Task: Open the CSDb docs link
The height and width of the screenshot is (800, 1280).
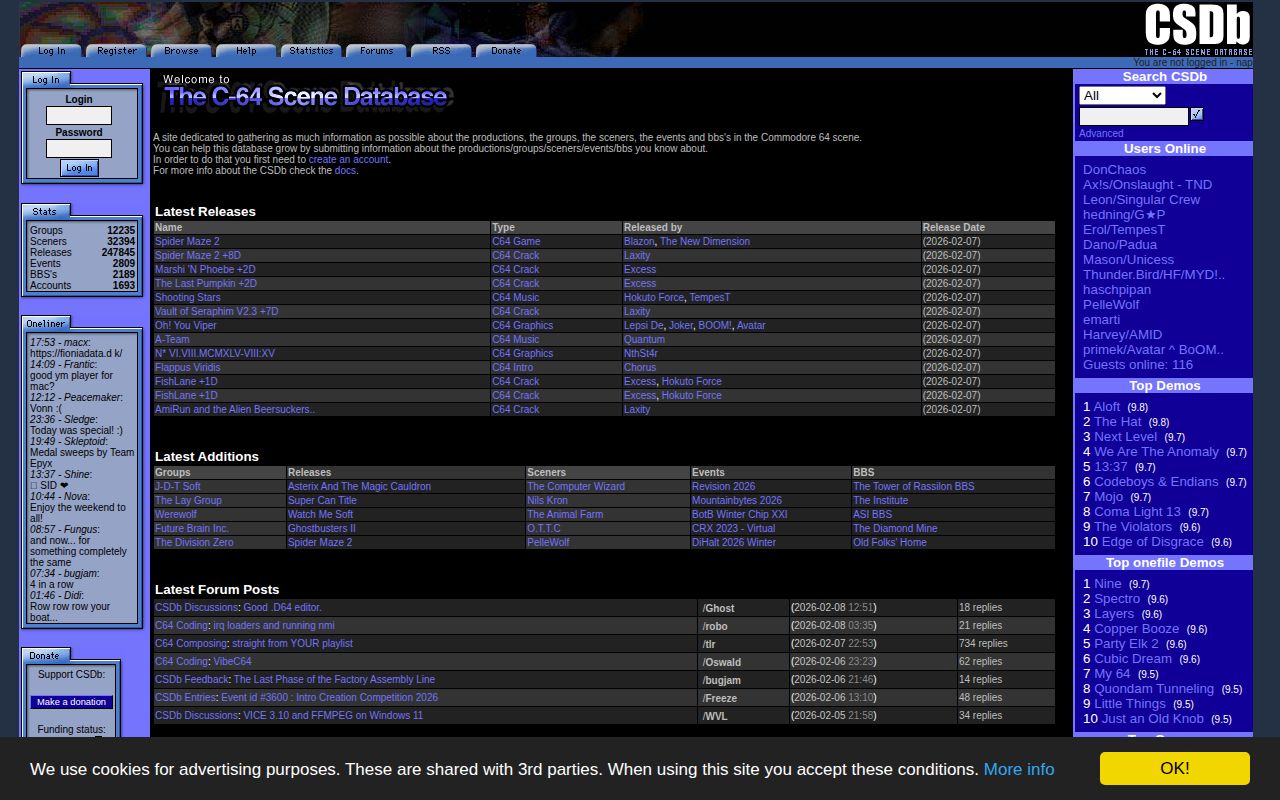Action: (345, 170)
